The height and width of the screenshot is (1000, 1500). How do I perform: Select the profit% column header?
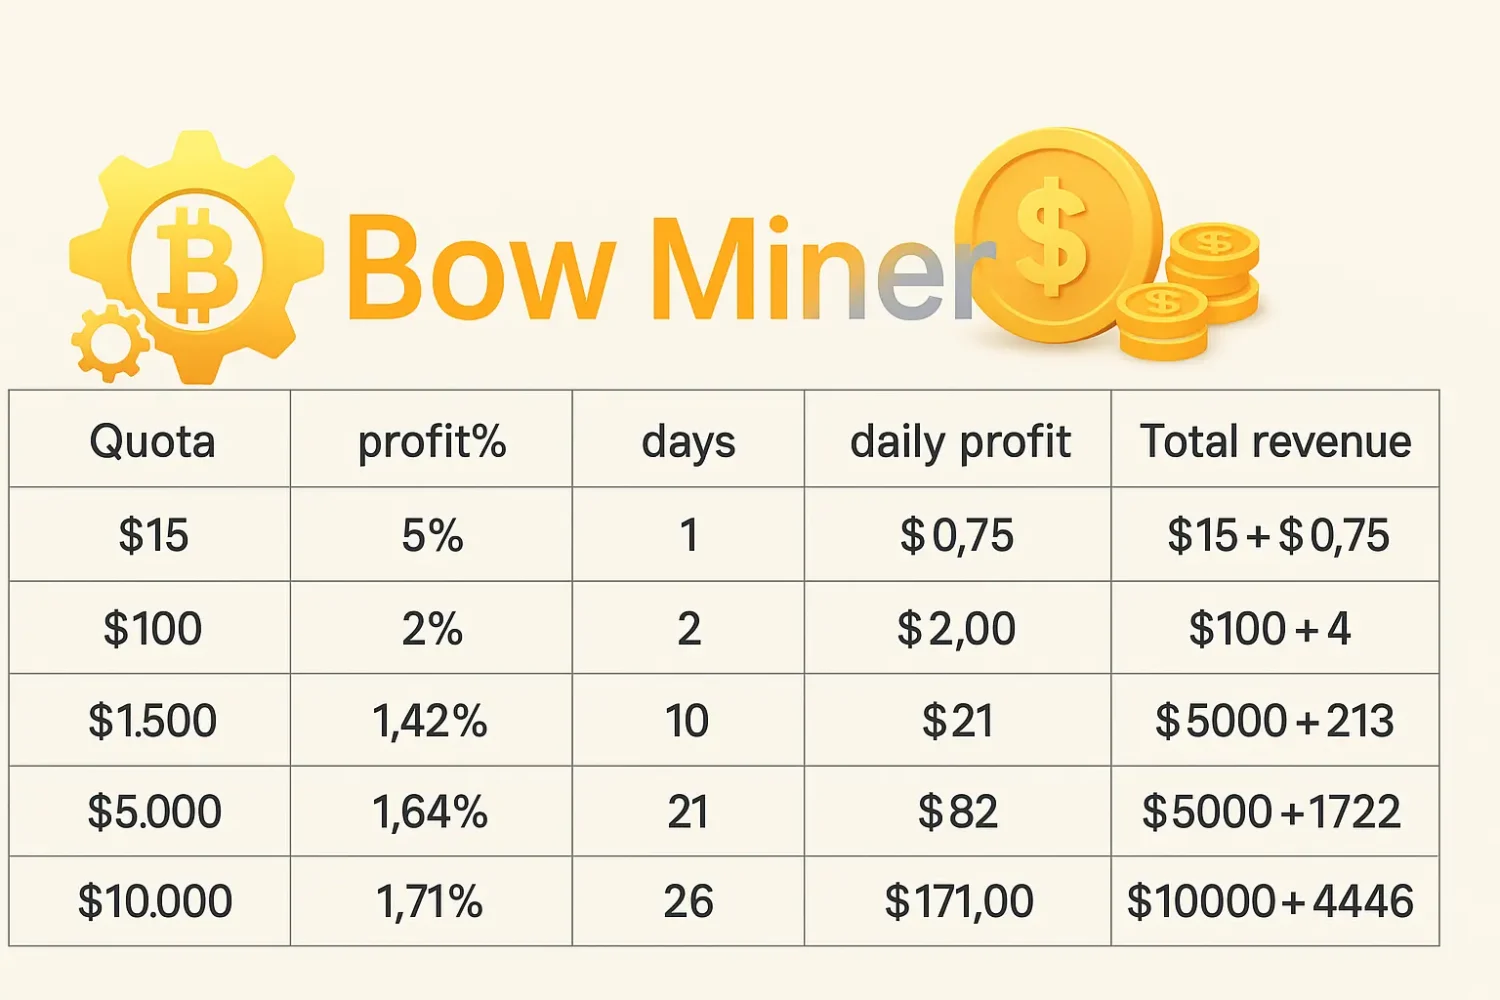coord(432,441)
